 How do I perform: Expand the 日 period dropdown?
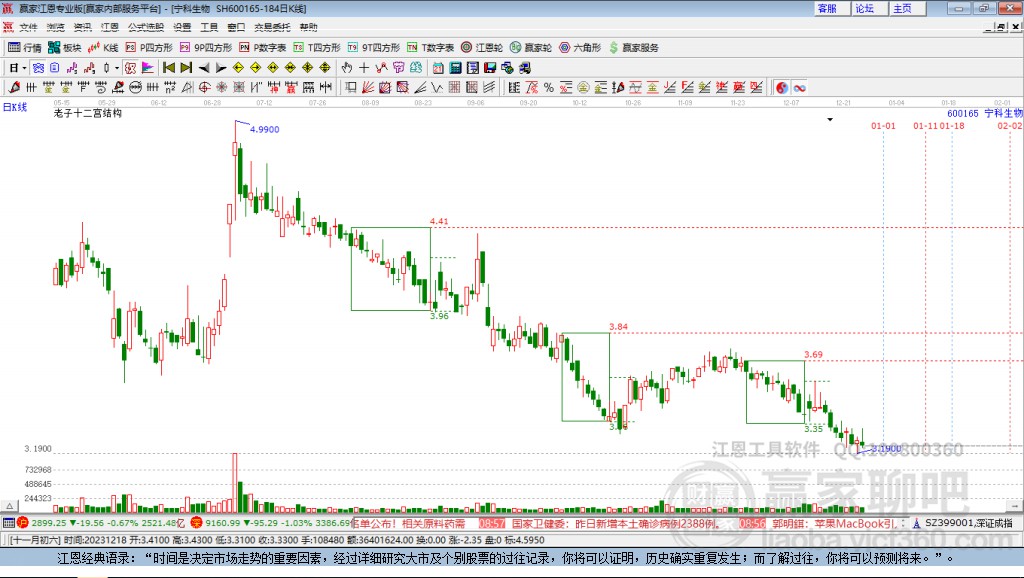click(25, 68)
